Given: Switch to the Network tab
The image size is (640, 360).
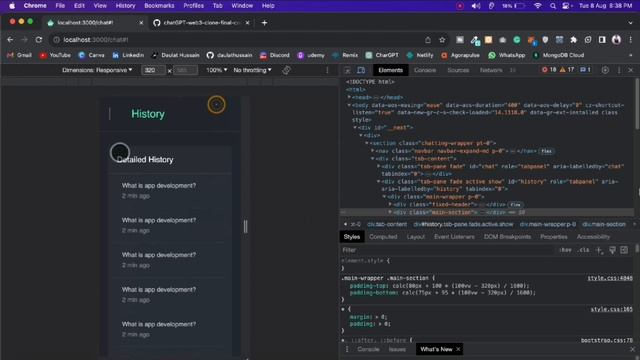Looking at the screenshot, I should (x=491, y=70).
